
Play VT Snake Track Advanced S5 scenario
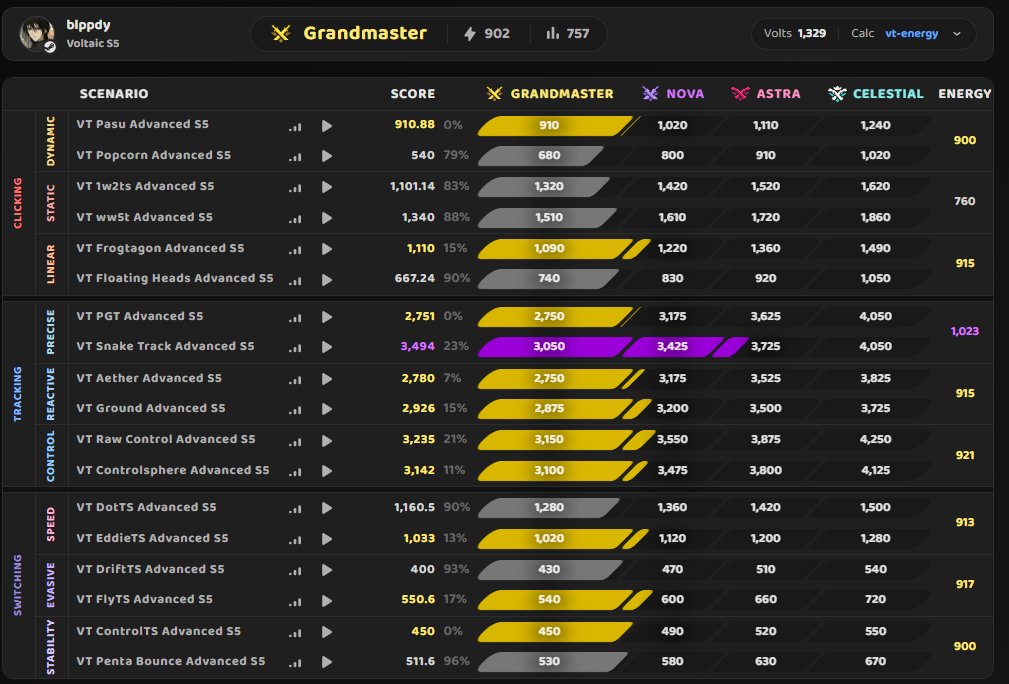click(327, 347)
